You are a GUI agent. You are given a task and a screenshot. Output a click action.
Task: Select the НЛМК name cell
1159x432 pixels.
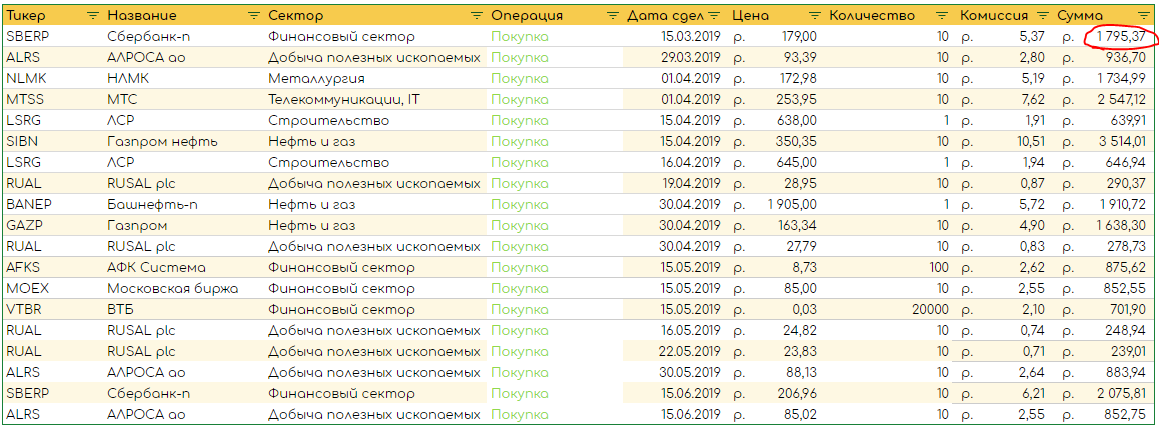183,78
